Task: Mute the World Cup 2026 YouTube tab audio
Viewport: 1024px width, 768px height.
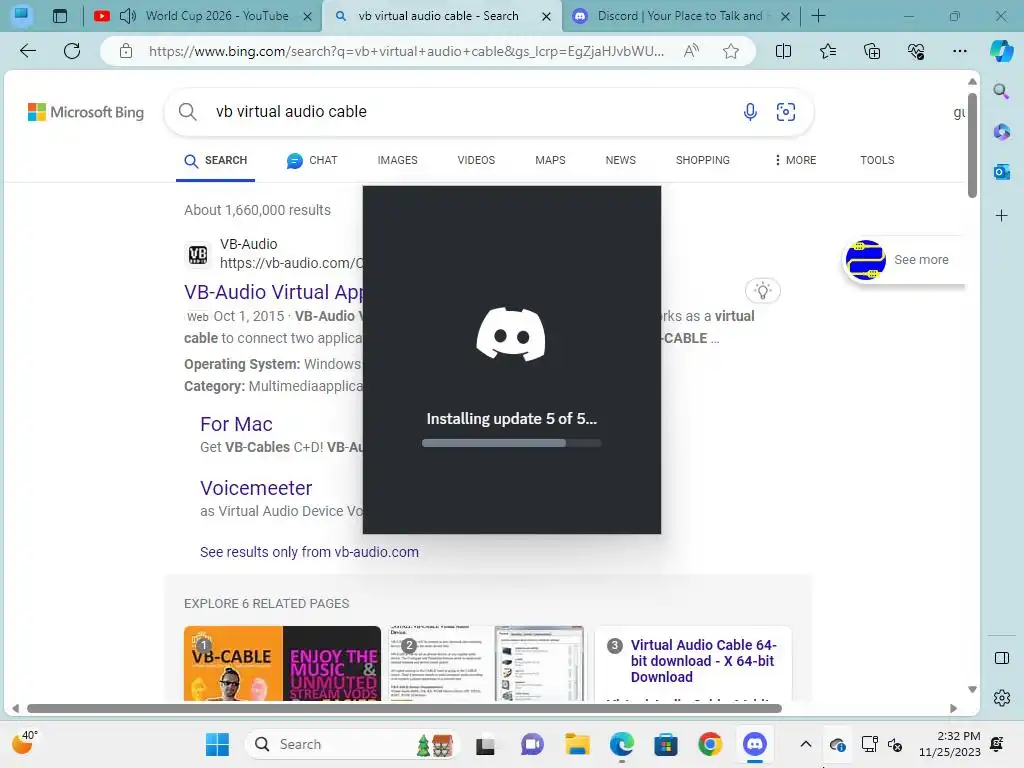Action: pyautogui.click(x=127, y=16)
